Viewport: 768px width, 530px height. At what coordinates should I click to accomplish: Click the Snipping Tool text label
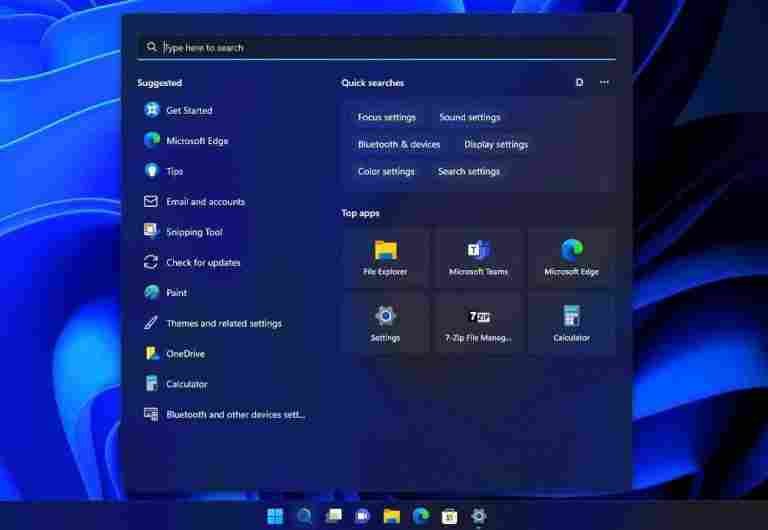[194, 232]
